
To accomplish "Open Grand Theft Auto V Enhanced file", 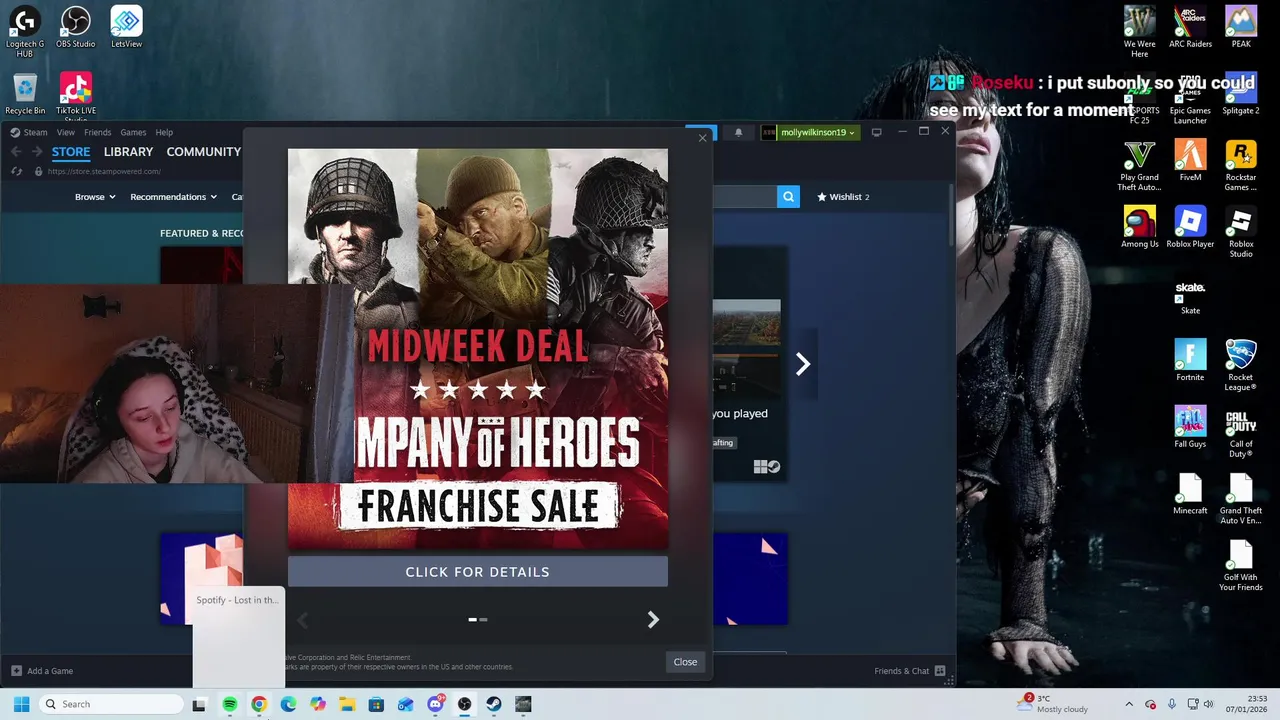I will click(x=1241, y=499).
